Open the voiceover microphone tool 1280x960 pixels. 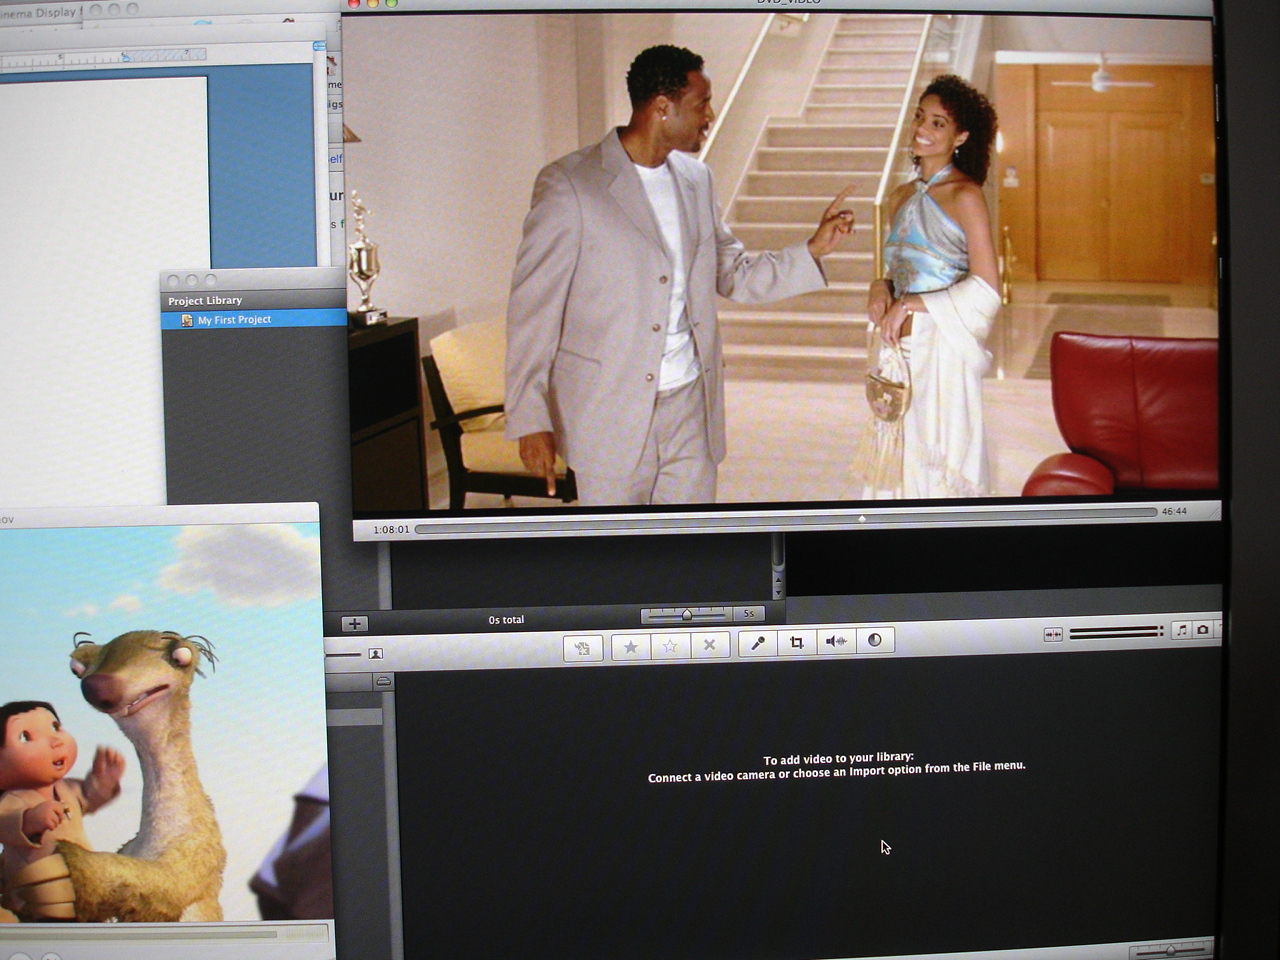pos(758,643)
